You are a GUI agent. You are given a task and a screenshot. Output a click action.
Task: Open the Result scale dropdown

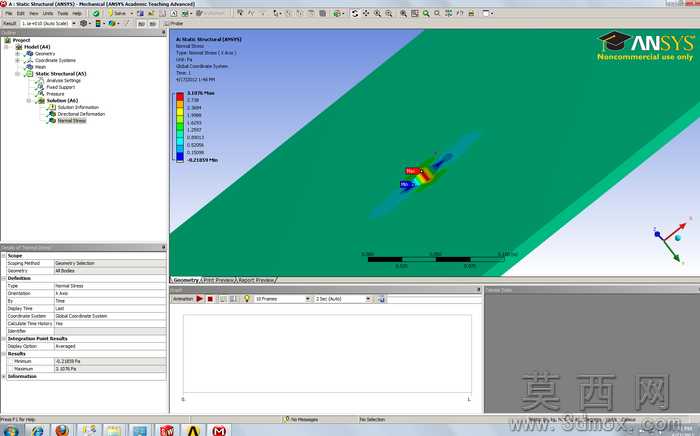[74, 23]
